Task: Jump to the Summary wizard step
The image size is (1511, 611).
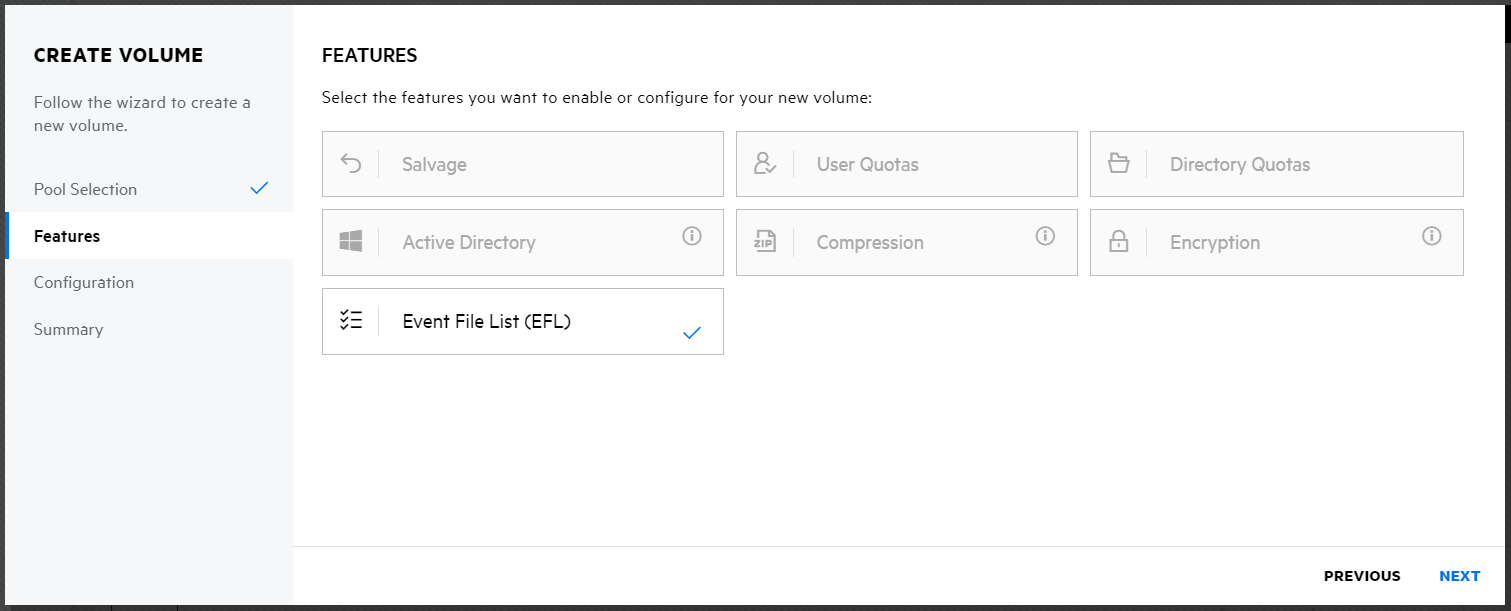Action: pos(68,329)
